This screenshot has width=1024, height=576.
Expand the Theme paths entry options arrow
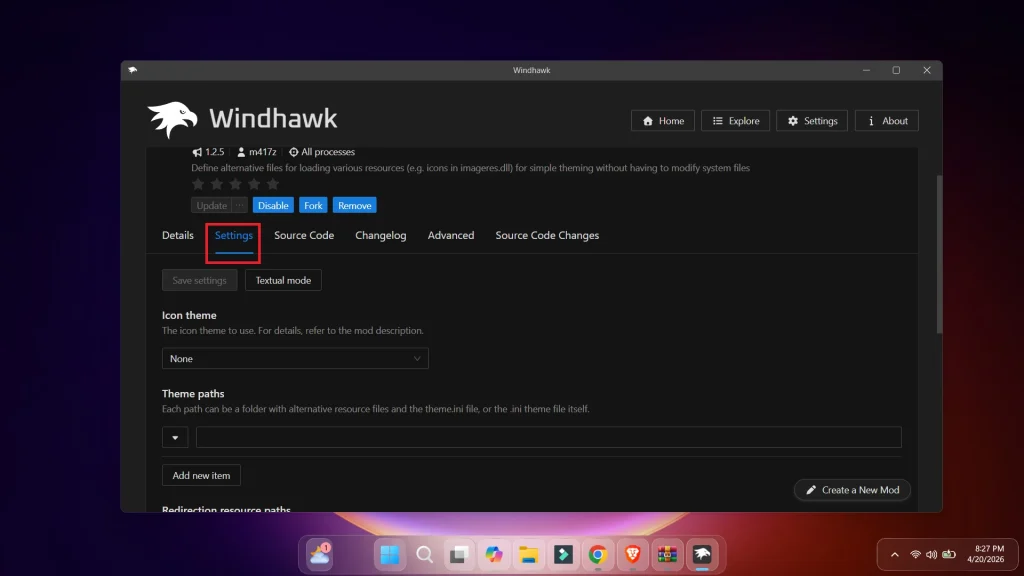(175, 437)
